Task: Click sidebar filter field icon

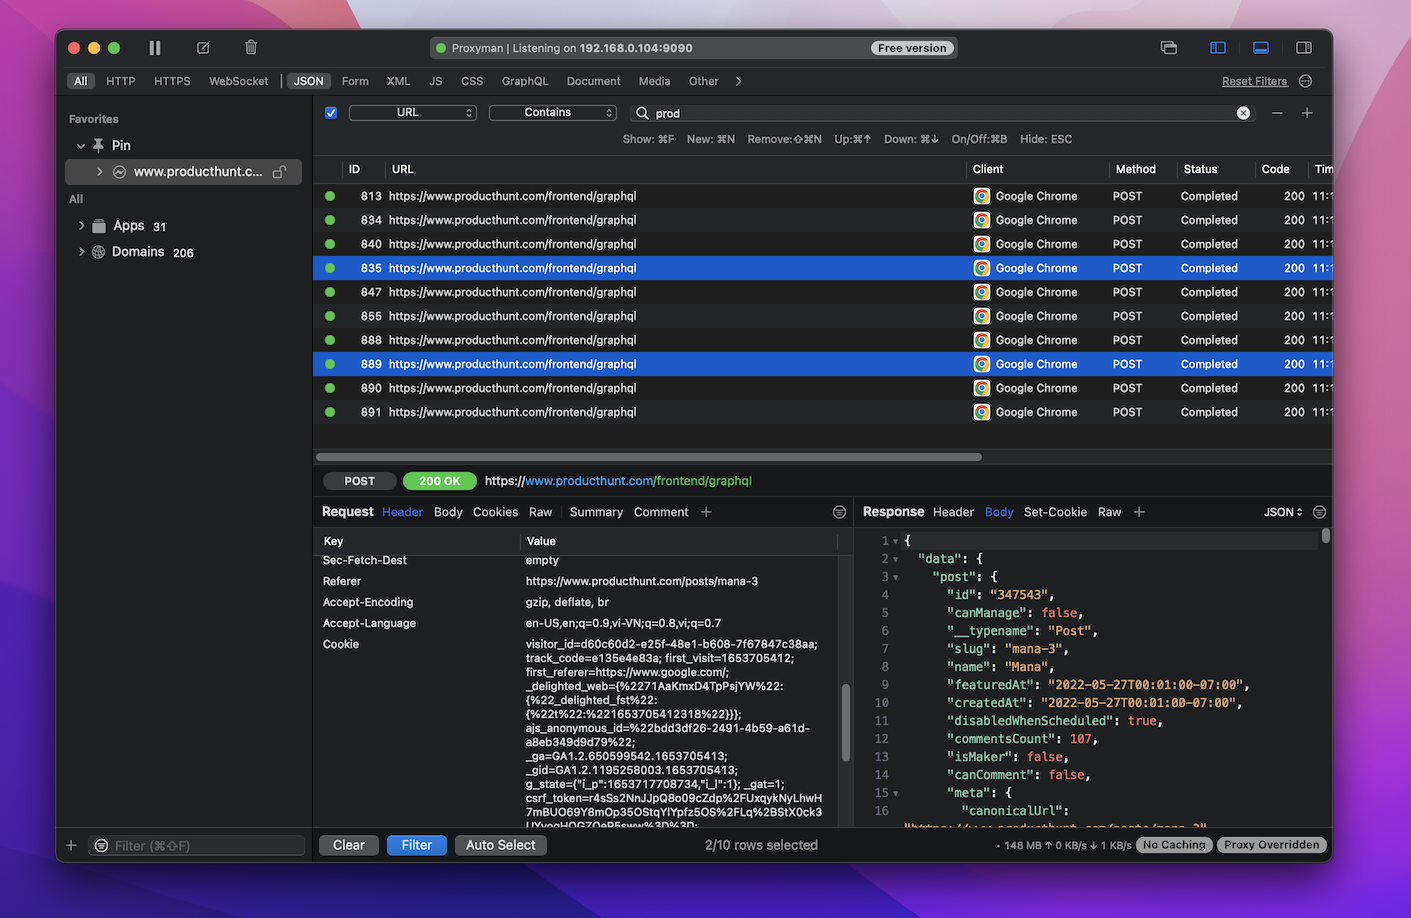Action: click(x=101, y=846)
